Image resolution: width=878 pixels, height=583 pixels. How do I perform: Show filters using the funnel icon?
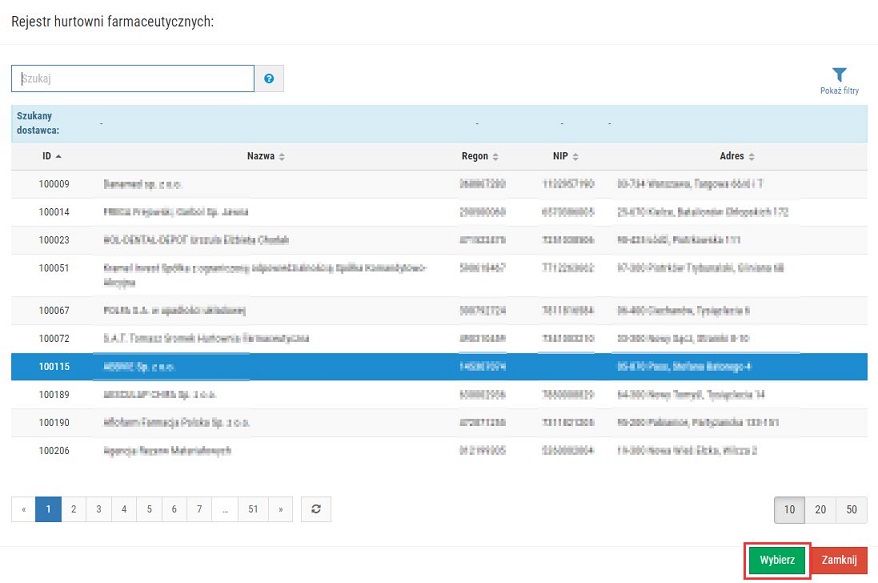click(x=839, y=81)
